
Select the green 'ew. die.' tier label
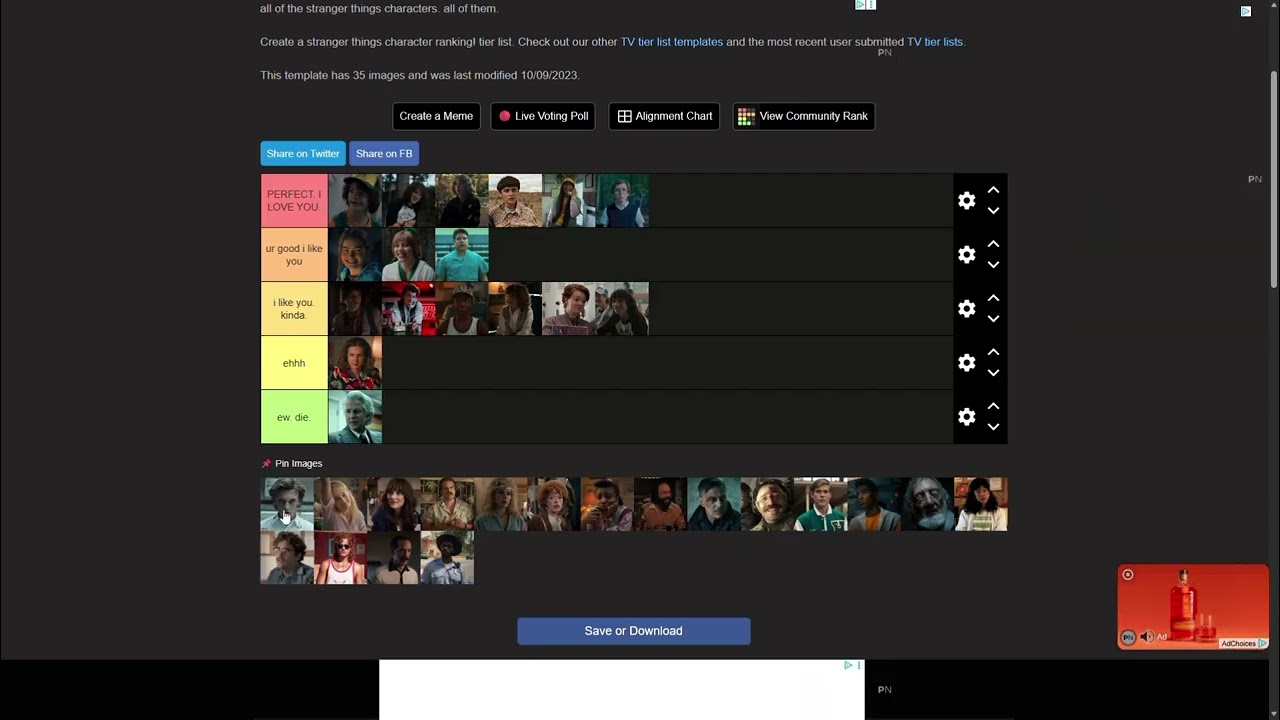(294, 417)
